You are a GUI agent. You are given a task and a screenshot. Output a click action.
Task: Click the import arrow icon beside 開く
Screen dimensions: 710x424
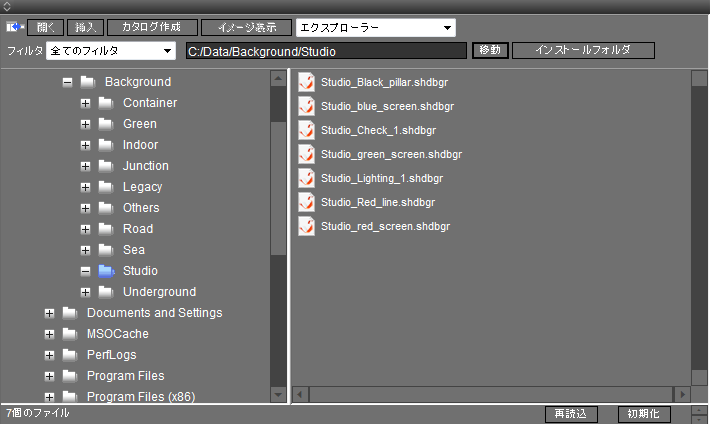[15, 27]
